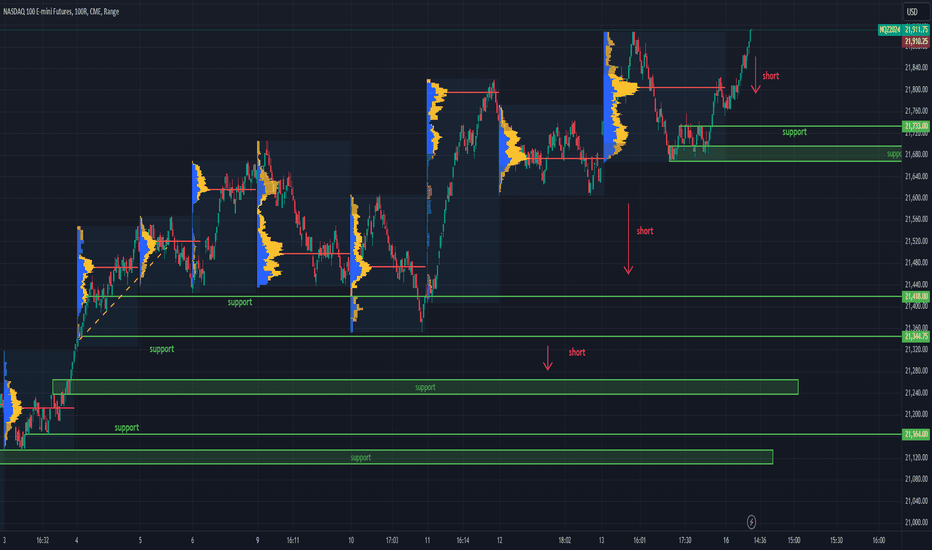
Task: Click the 16:11 time axis label
Action: coord(292,540)
